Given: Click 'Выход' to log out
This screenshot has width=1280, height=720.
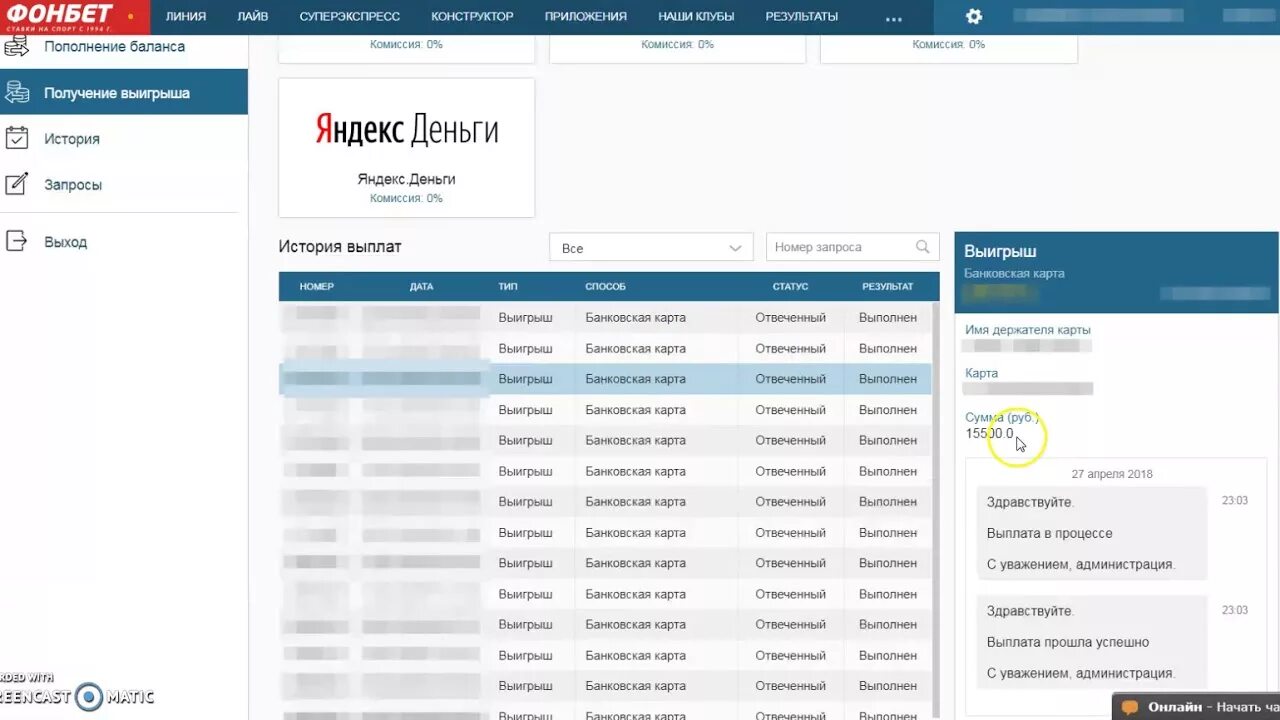Looking at the screenshot, I should 65,242.
